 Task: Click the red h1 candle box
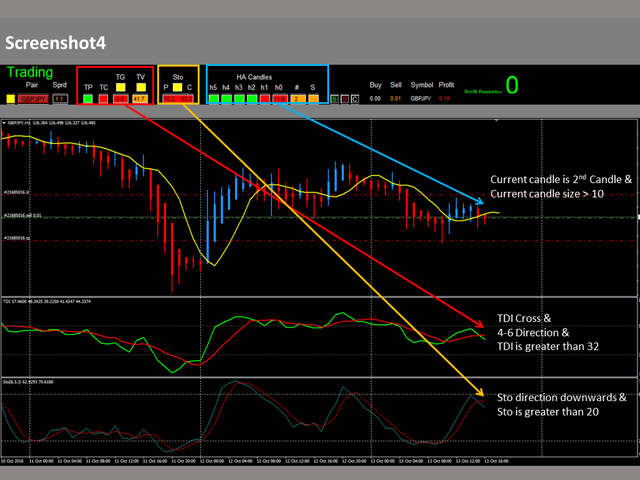[x=265, y=99]
